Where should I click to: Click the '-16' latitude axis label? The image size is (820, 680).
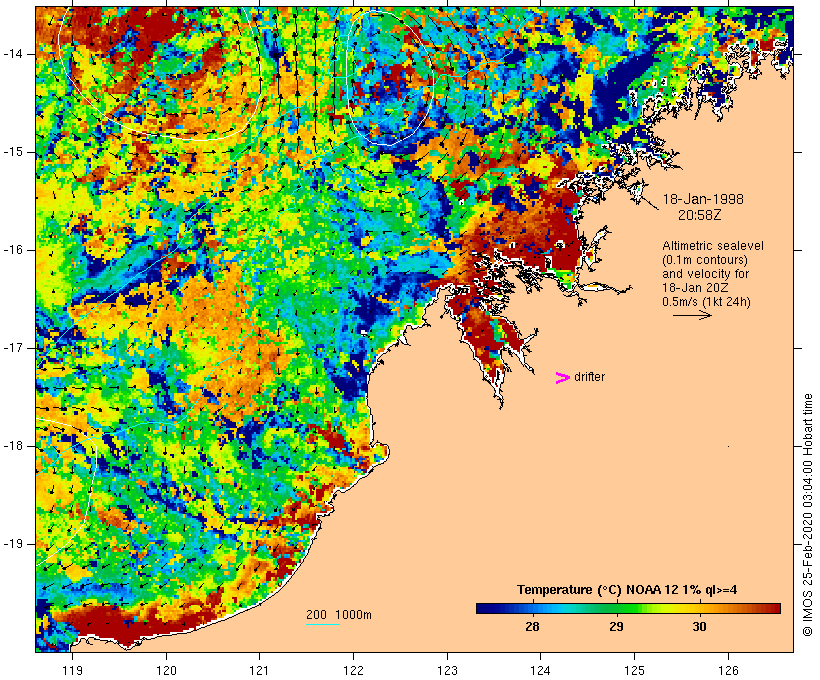13,250
